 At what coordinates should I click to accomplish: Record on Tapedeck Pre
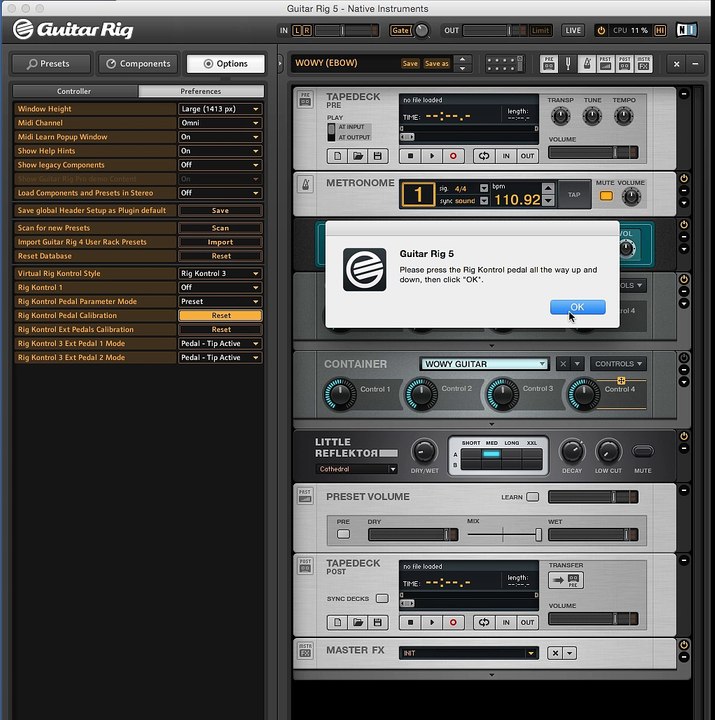pos(453,156)
